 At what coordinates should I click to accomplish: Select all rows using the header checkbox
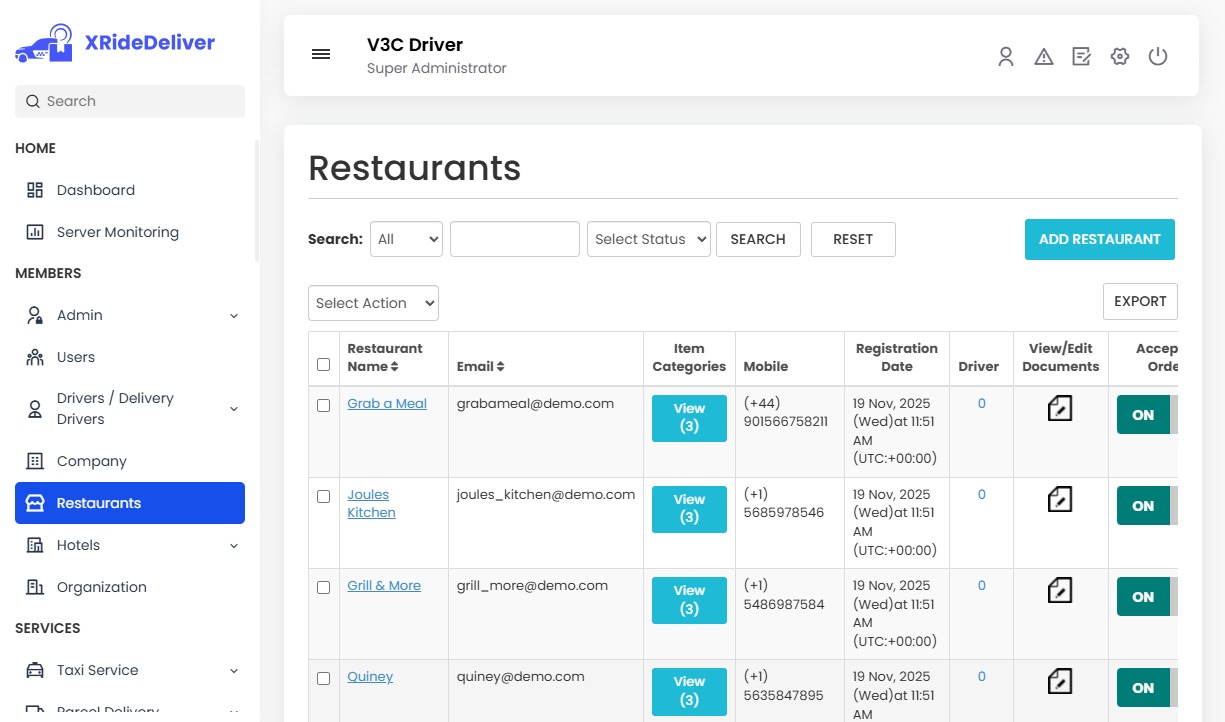[323, 364]
